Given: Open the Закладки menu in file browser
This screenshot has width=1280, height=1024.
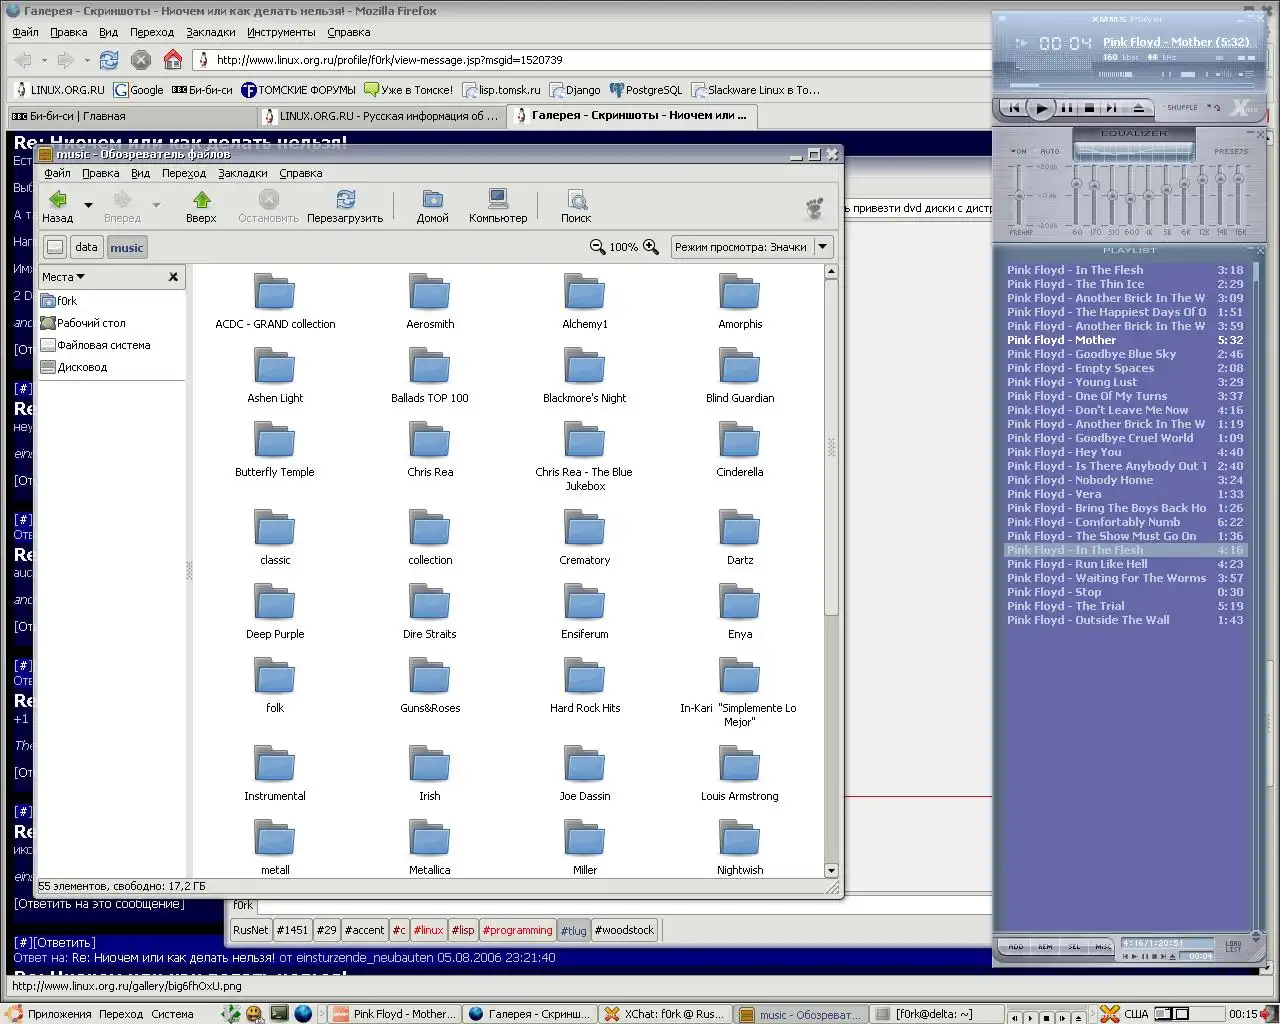Looking at the screenshot, I should pos(242,173).
